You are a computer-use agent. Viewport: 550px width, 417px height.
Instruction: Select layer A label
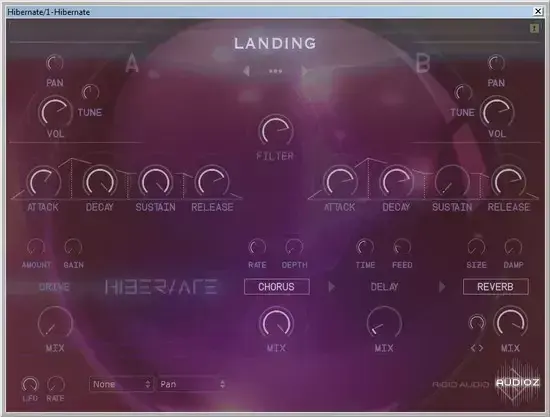pos(132,63)
